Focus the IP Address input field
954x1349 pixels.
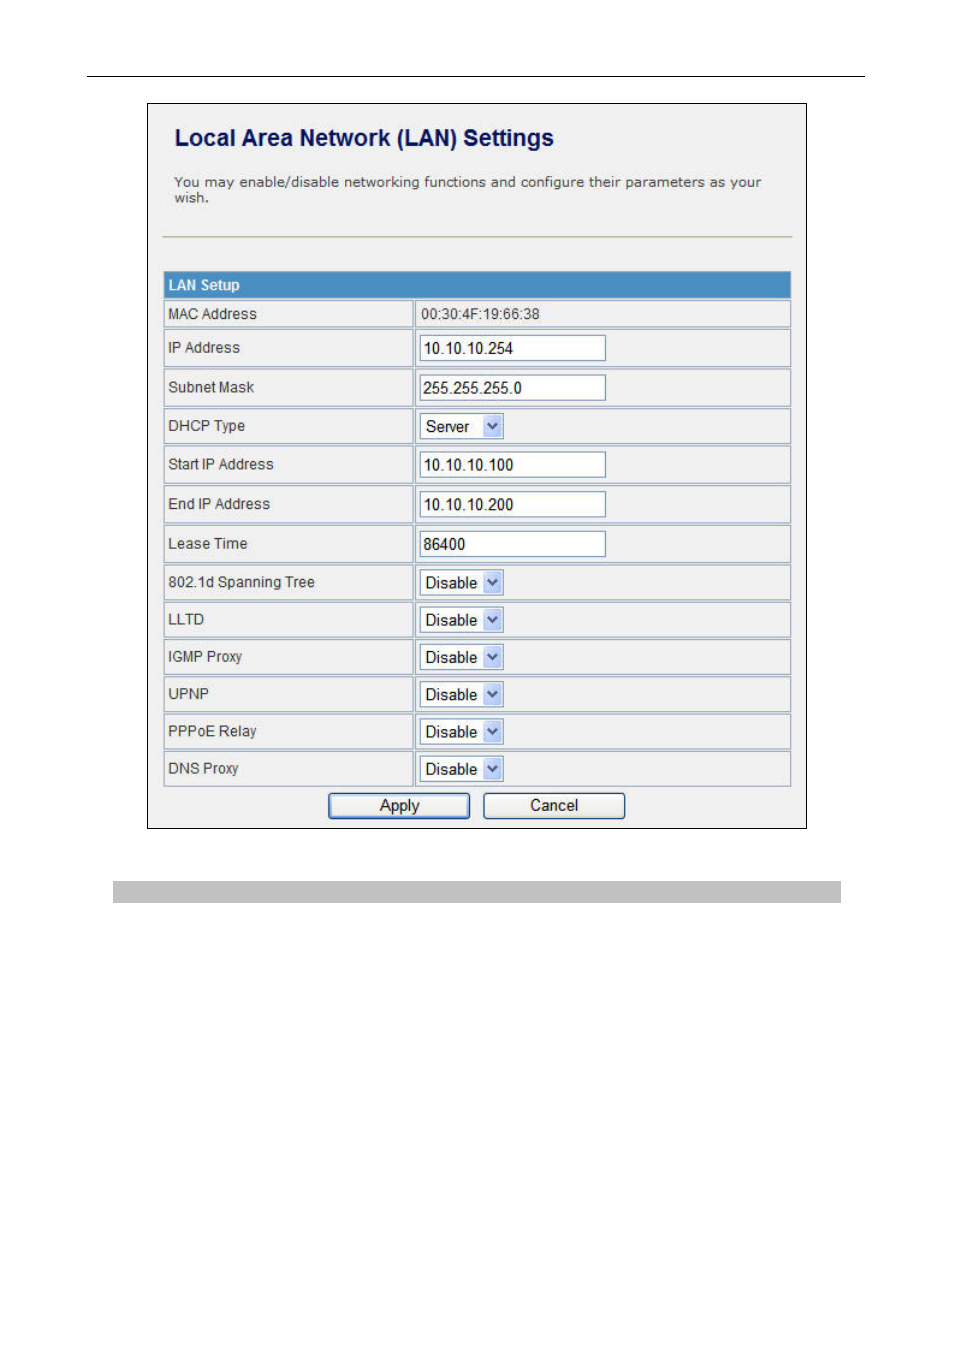(x=512, y=348)
